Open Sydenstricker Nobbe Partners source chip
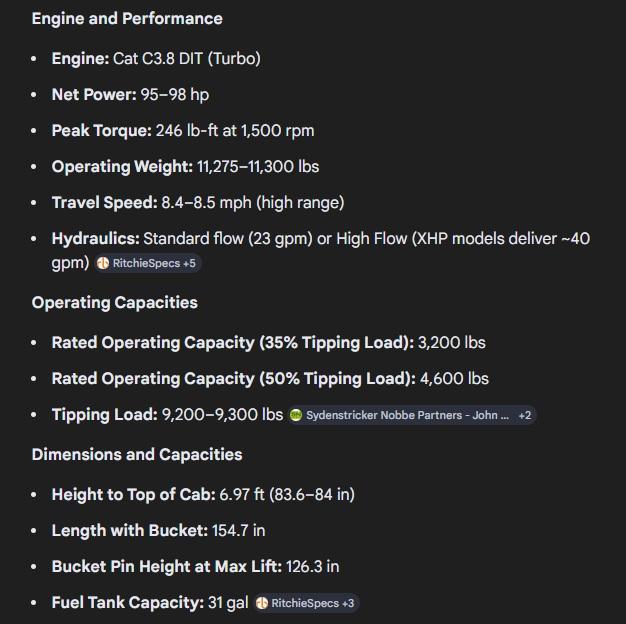626x624 pixels. click(410, 415)
